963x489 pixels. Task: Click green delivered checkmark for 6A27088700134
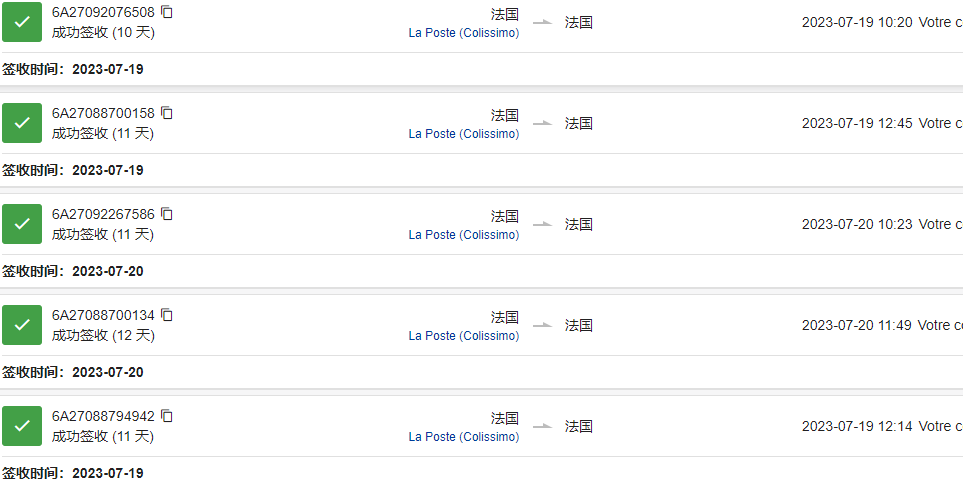(x=22, y=325)
